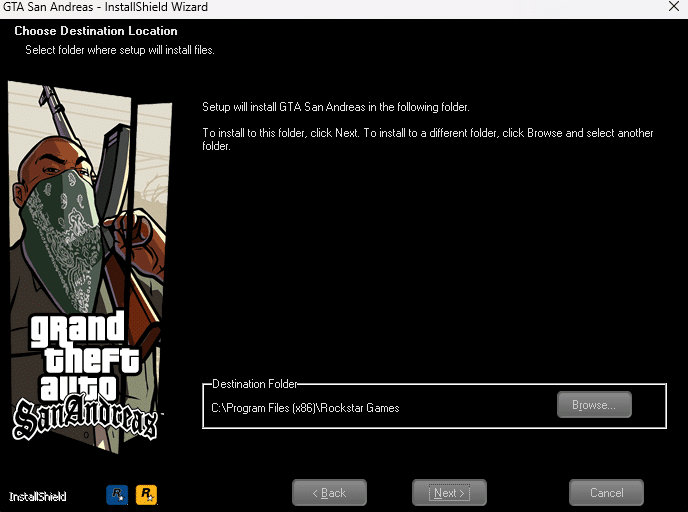Image resolution: width=688 pixels, height=512 pixels.
Task: Close the InstallShield Wizard window
Action: [673, 7]
